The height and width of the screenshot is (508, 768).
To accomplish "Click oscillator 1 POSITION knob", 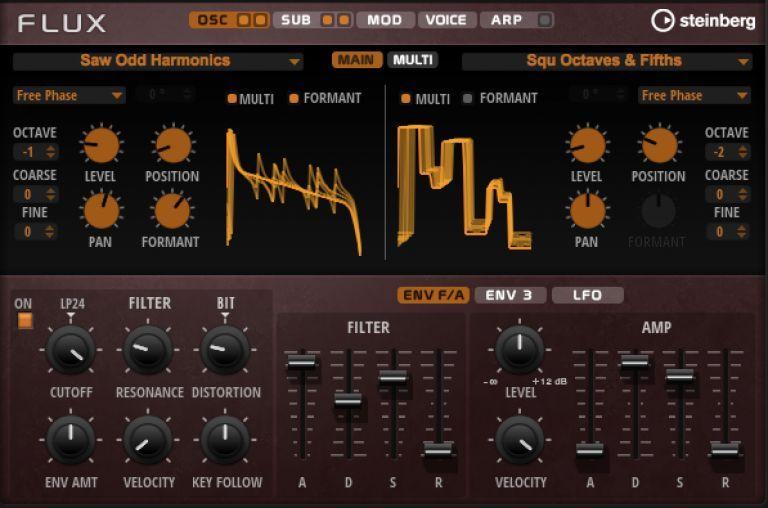I will tap(173, 145).
